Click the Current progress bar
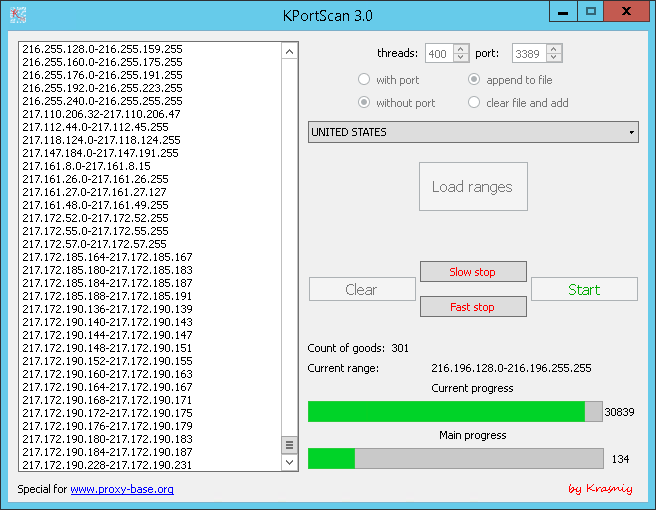This screenshot has width=657, height=510. (x=455, y=412)
